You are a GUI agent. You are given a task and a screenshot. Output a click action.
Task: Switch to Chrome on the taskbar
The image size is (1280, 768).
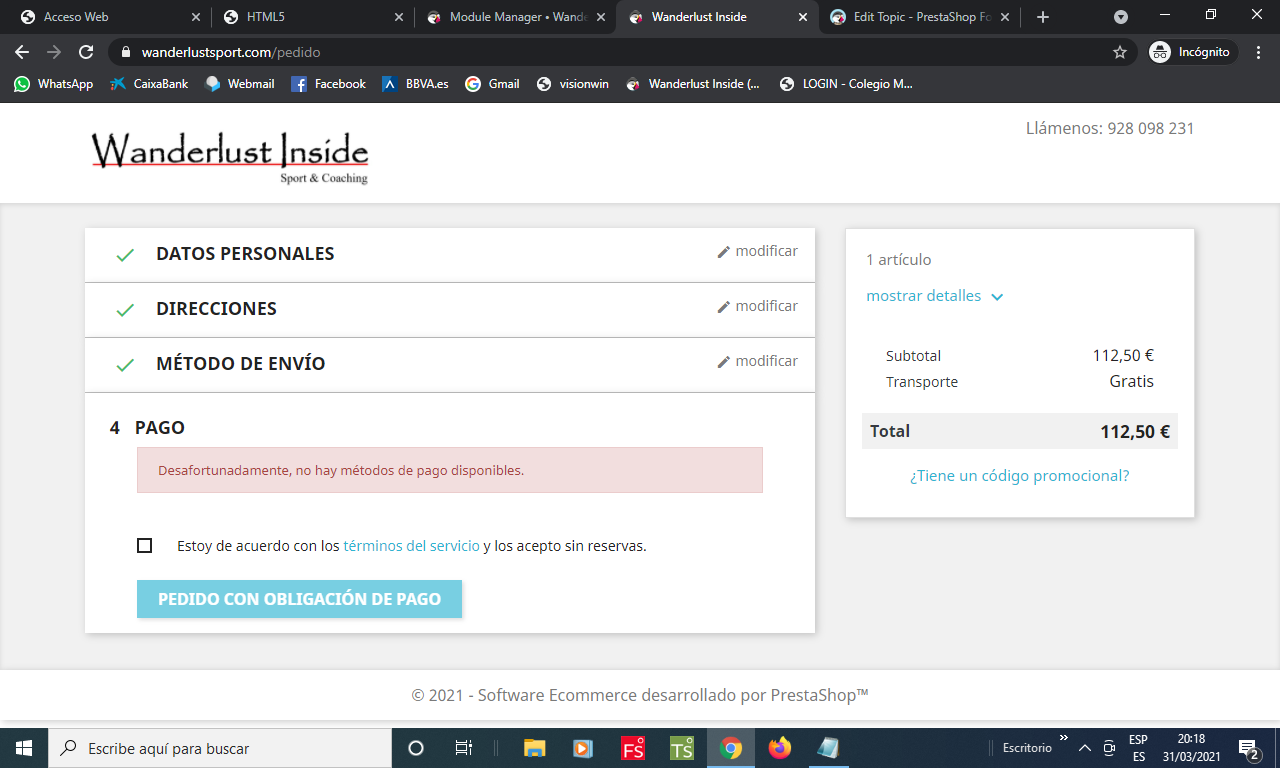[731, 748]
